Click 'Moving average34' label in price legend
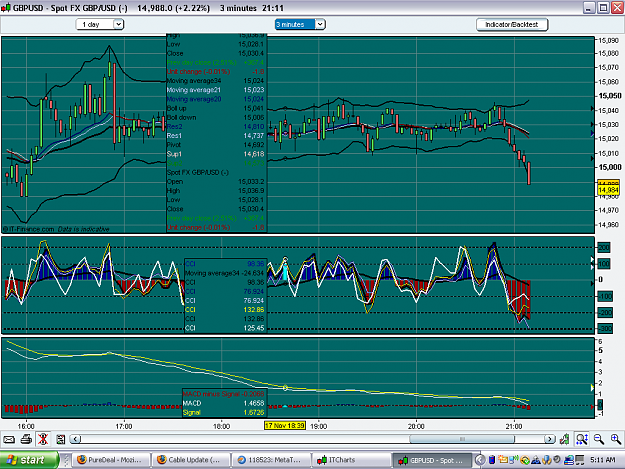This screenshot has height=469, width=625. pos(194,81)
